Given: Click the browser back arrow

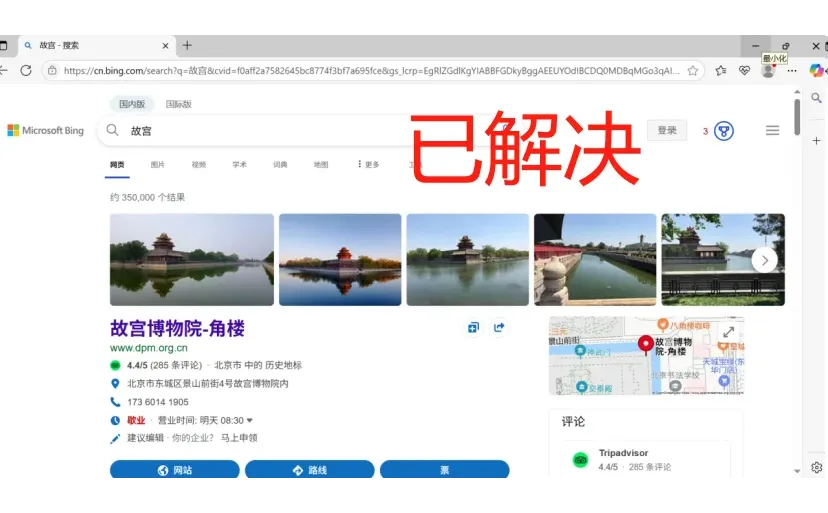Looking at the screenshot, I should click(x=3, y=70).
